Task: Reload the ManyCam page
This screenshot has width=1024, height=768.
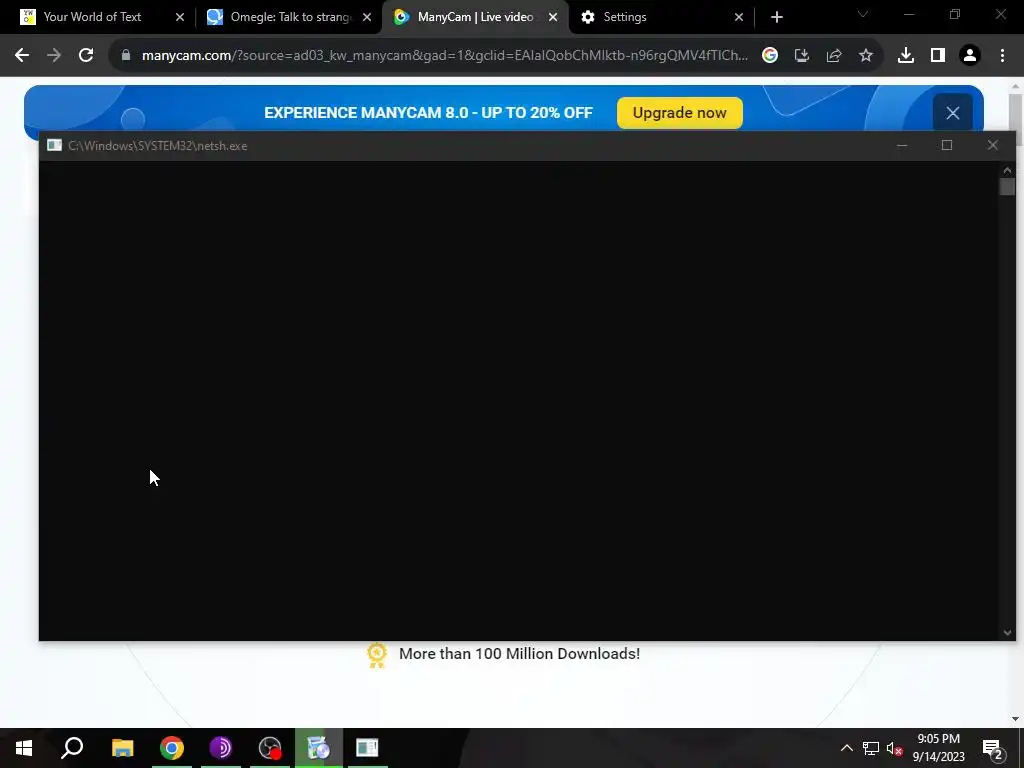Action: (x=86, y=56)
